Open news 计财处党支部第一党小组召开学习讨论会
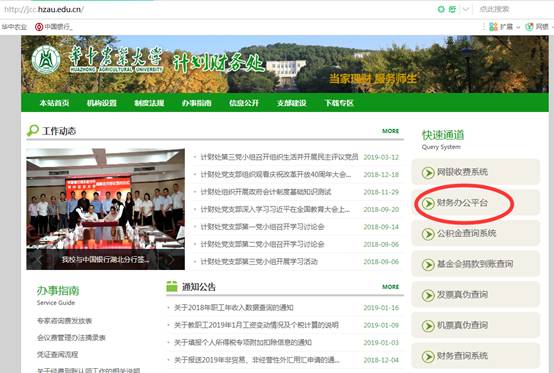Screen dimensions: 554x373 click(x=262, y=227)
